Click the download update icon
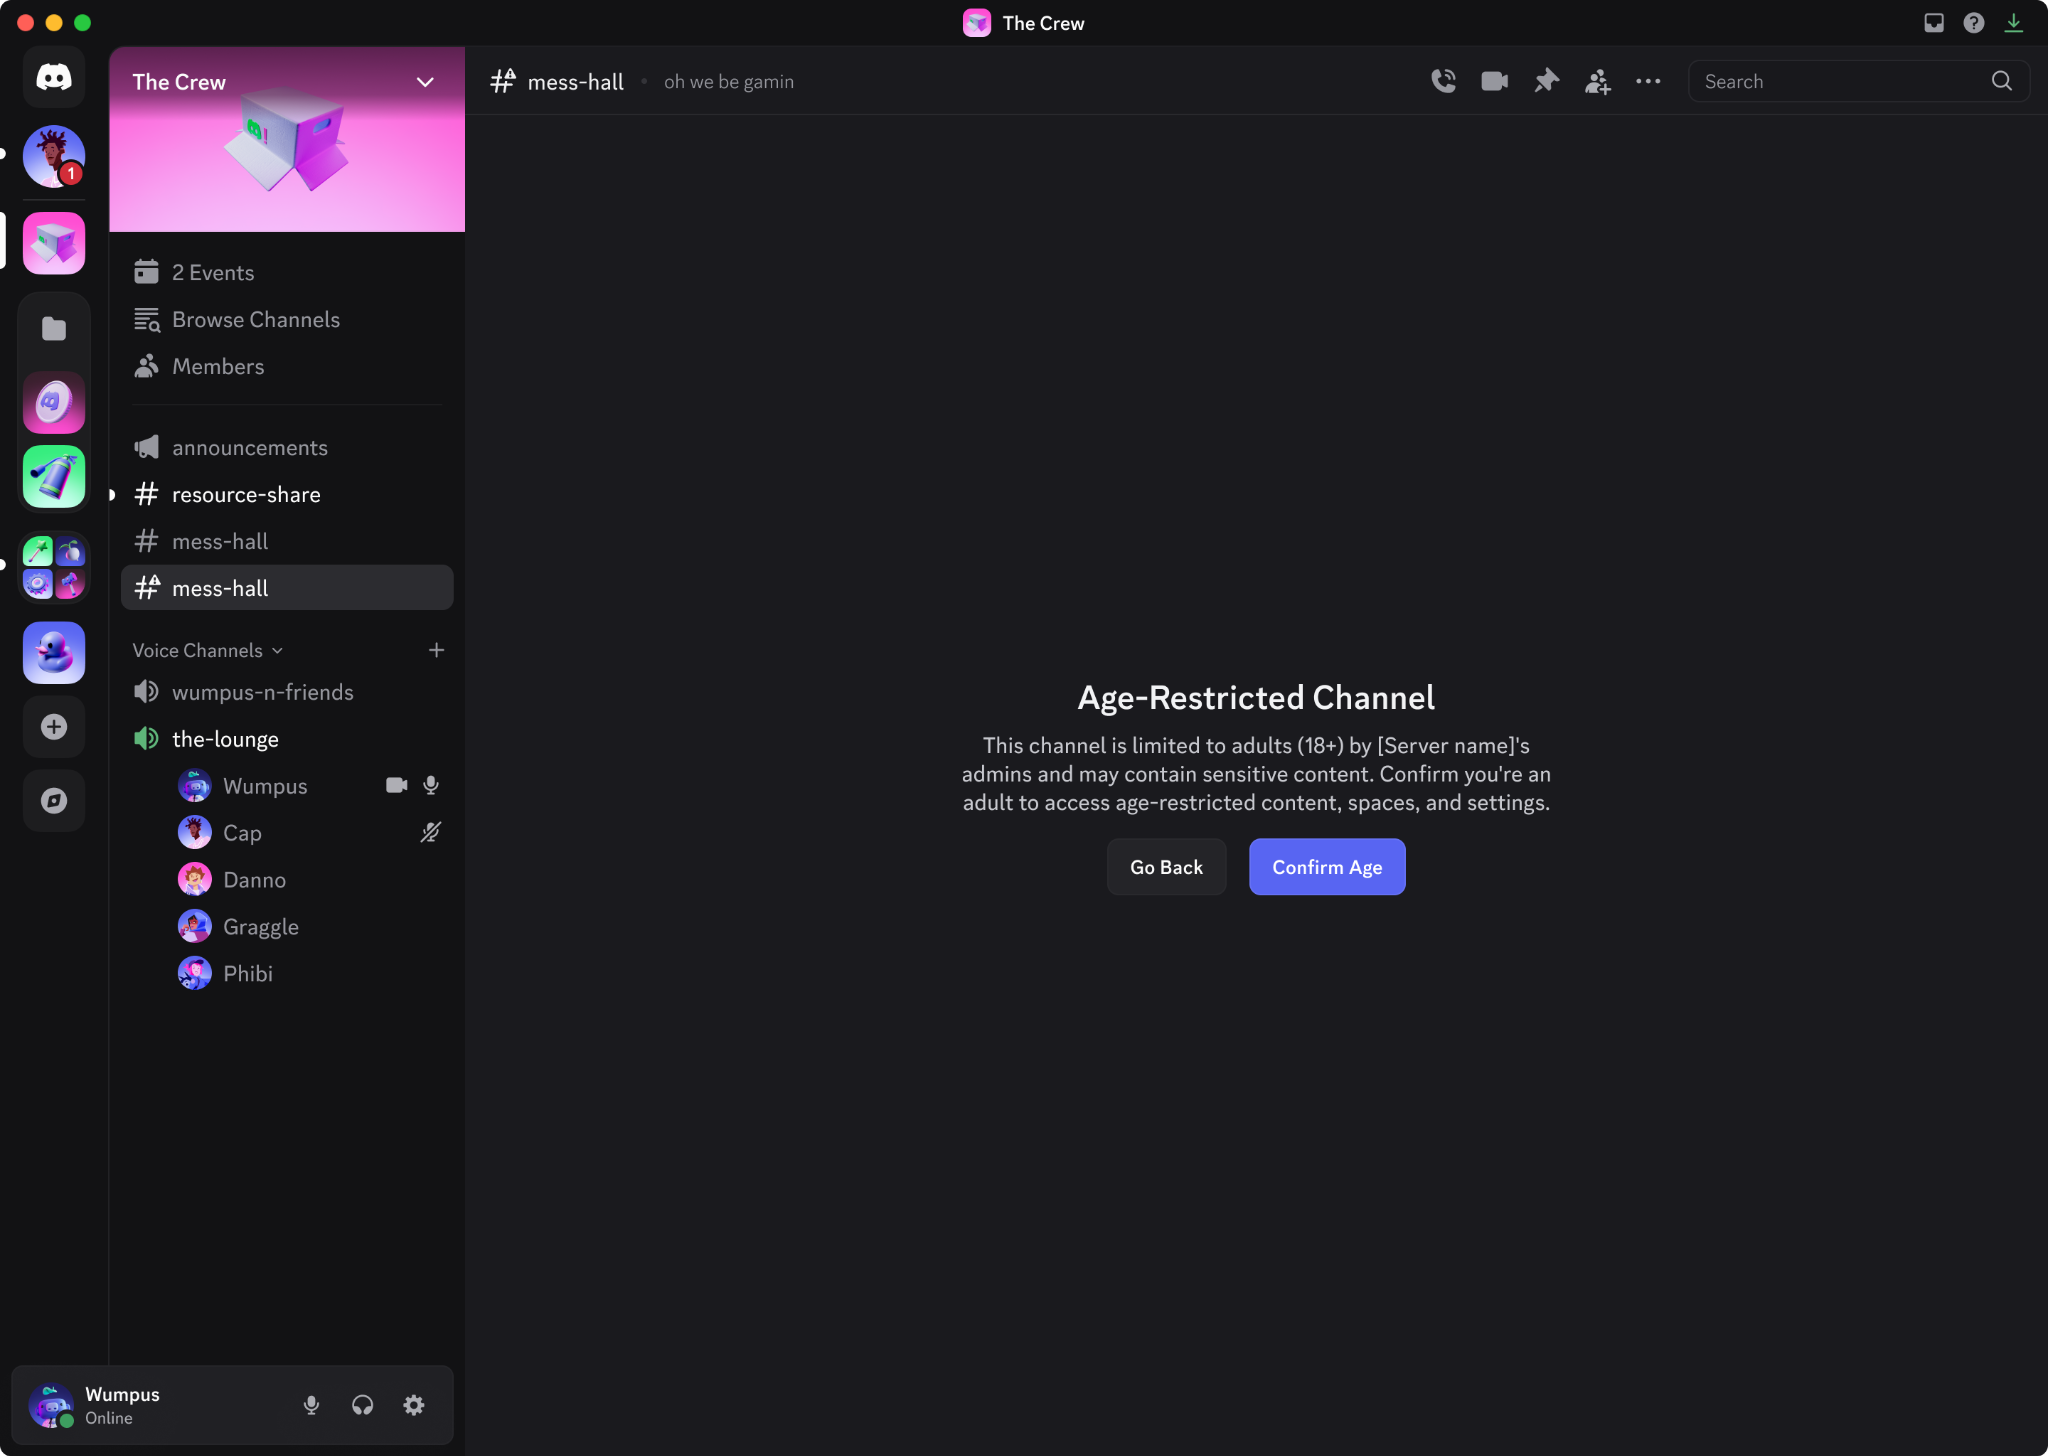 pyautogui.click(x=2014, y=23)
